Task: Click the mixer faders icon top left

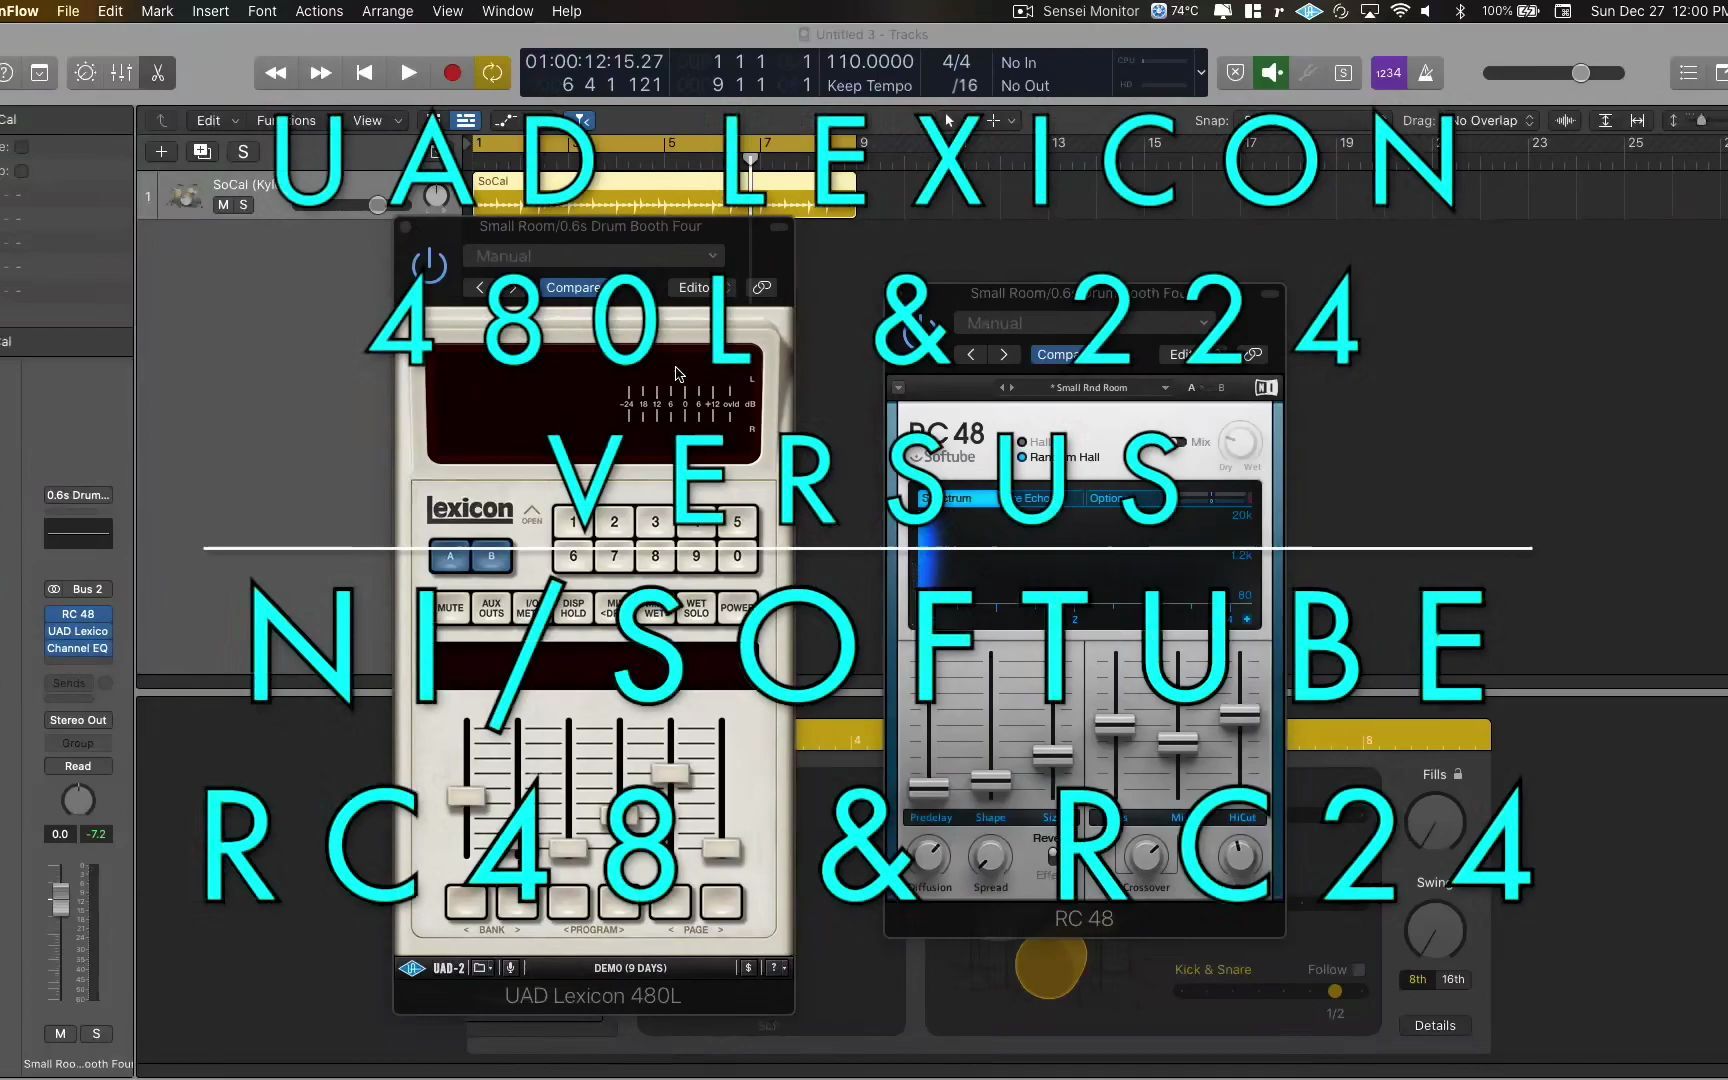Action: click(121, 72)
